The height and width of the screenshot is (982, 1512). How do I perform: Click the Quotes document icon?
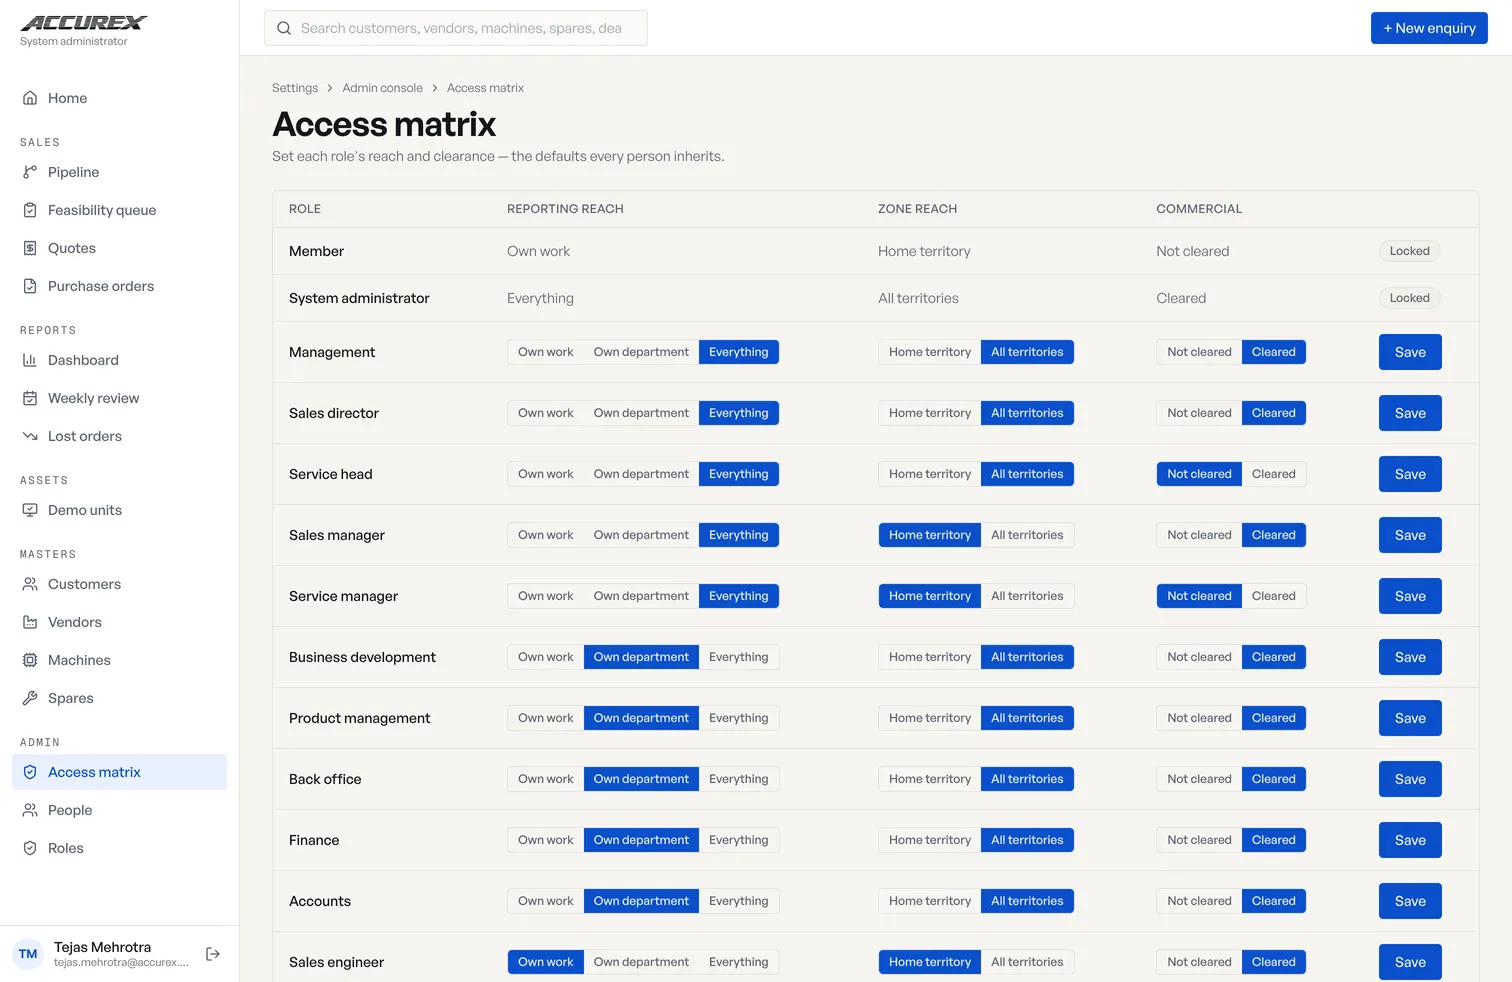(30, 248)
